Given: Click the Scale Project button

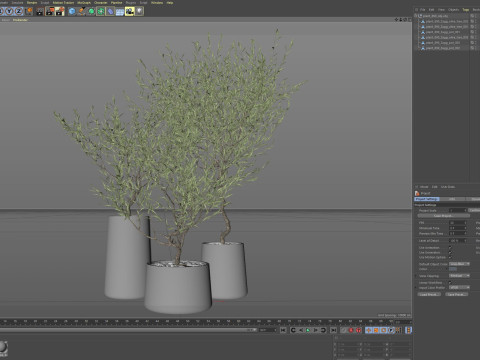Looking at the screenshot, I should pyautogui.click(x=443, y=216).
